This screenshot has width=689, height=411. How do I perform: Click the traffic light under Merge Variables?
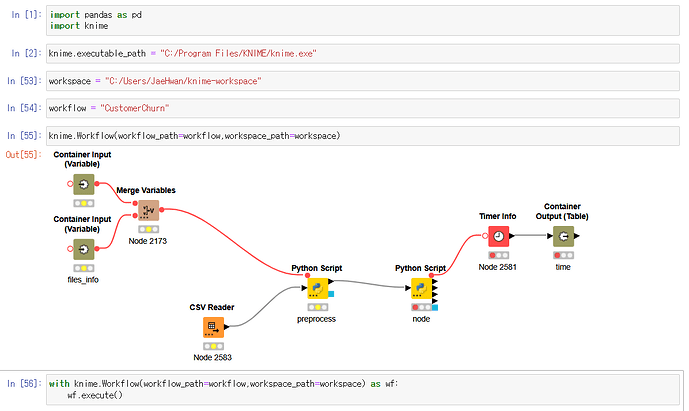point(149,229)
